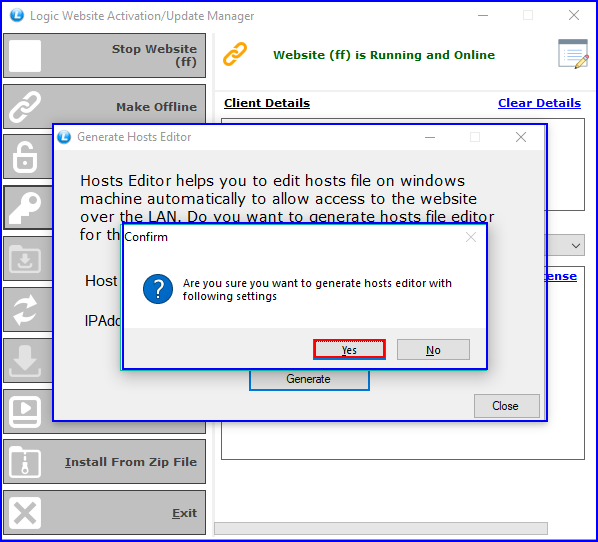Click the notepad edit icon at top right
This screenshot has width=598, height=542.
click(x=573, y=54)
